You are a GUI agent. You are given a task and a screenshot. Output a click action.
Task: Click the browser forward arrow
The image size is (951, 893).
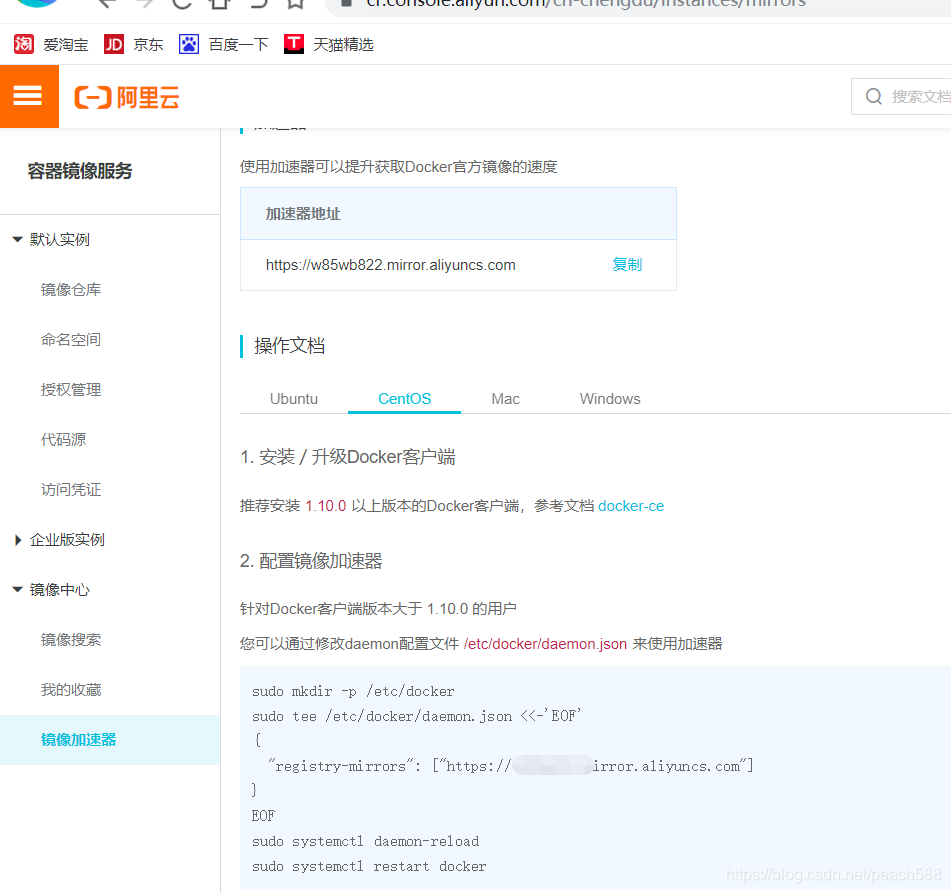pyautogui.click(x=144, y=3)
